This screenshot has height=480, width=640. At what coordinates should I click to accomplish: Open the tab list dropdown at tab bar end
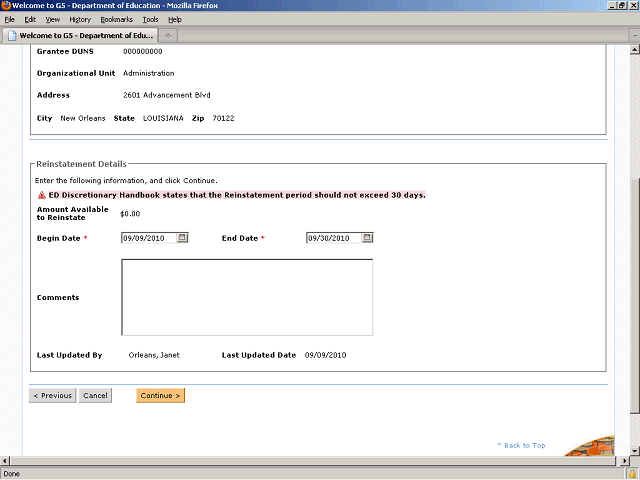coord(635,36)
